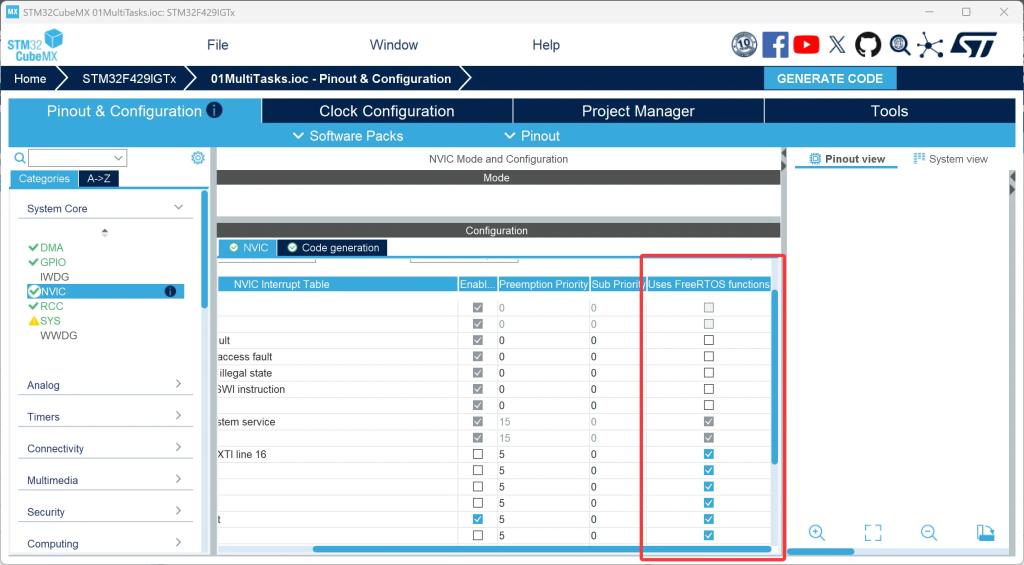
Task: Fit pinout view to screen icon
Action: pyautogui.click(x=873, y=533)
